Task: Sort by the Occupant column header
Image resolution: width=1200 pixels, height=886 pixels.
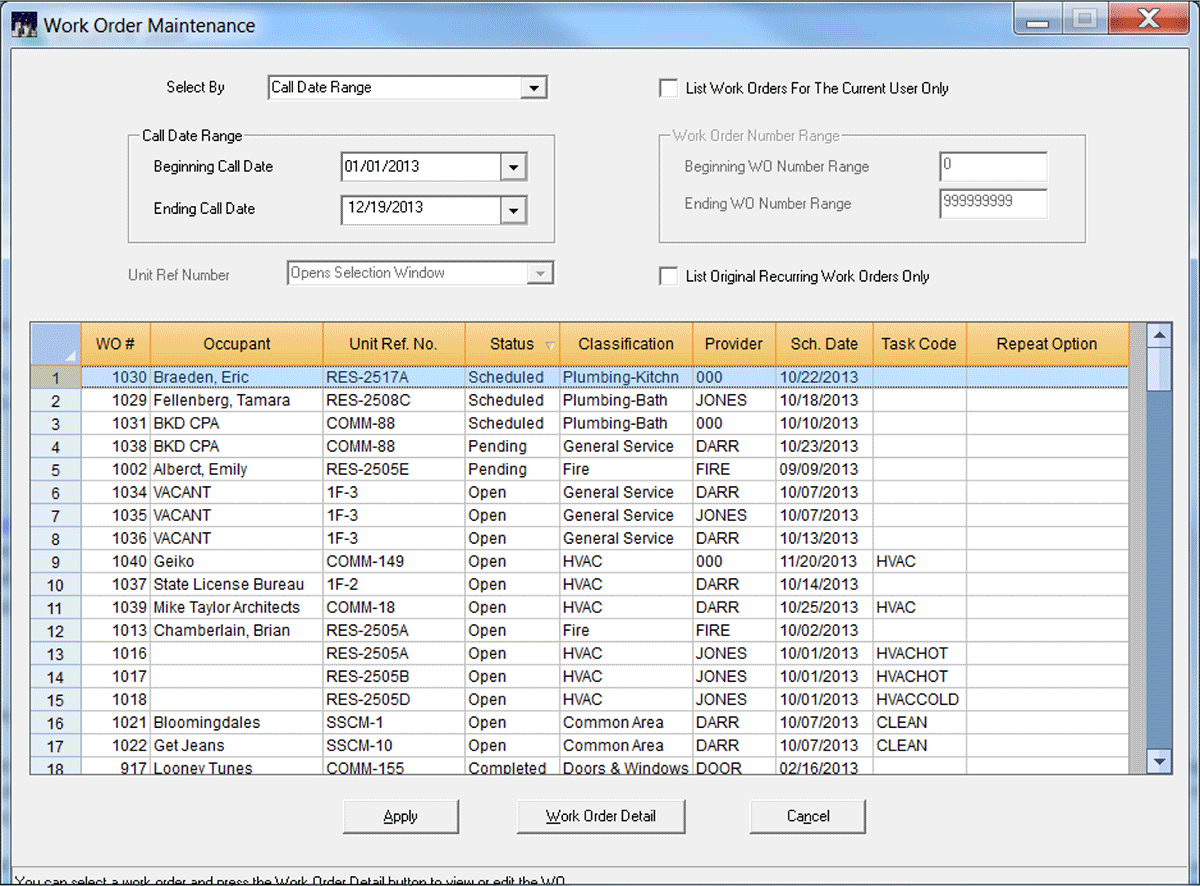Action: click(x=237, y=344)
